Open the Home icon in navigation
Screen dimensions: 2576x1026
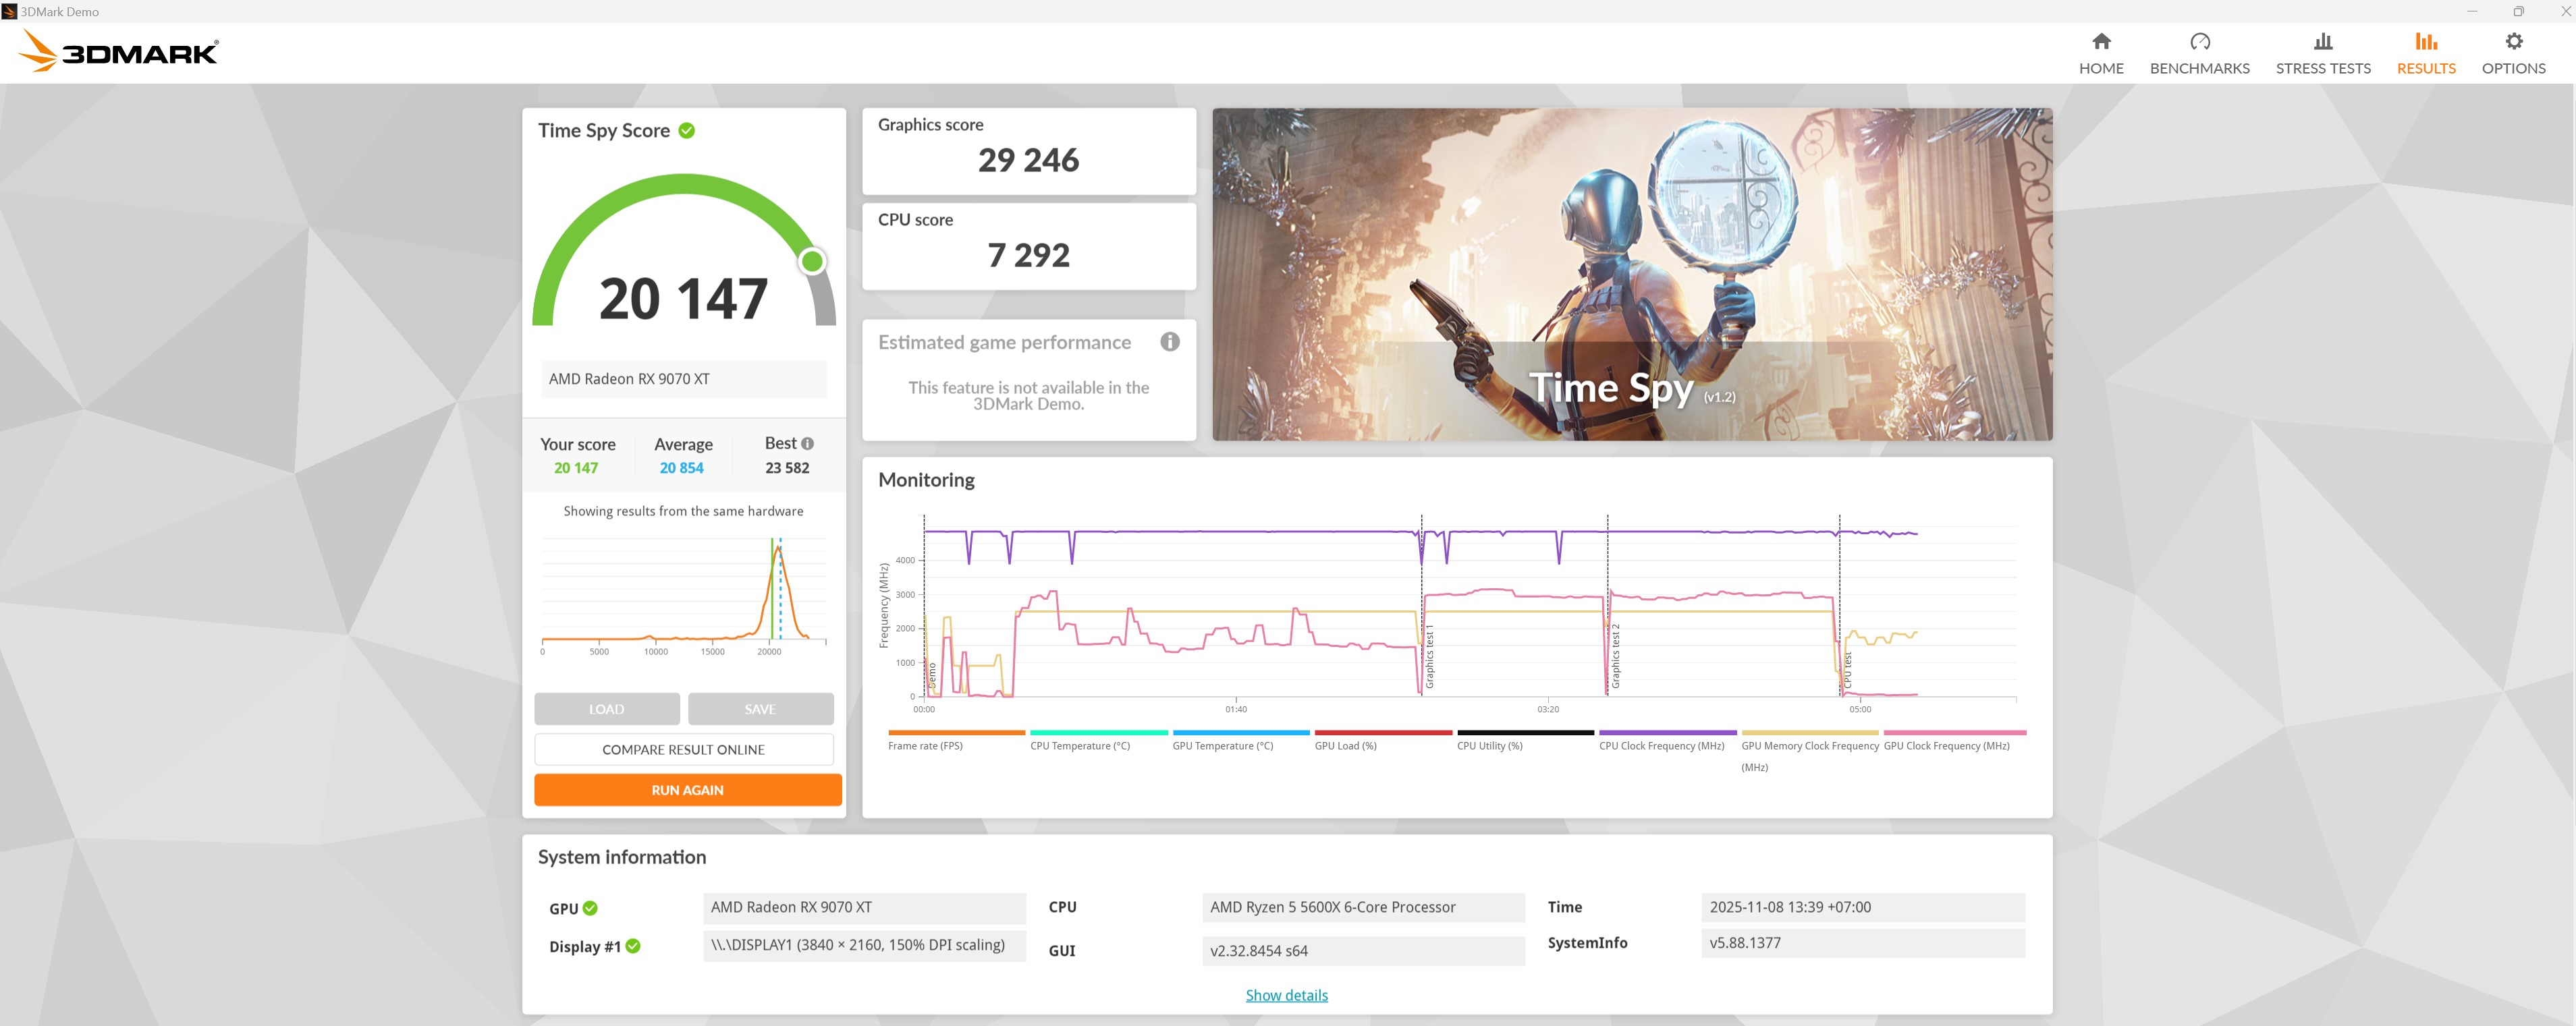click(x=2101, y=41)
